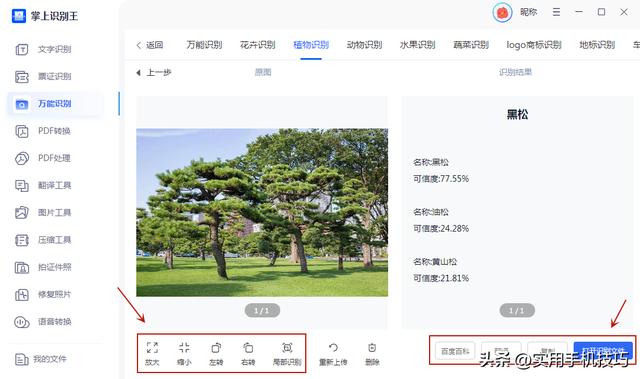Open 翻译工具 in the sidebar

point(43,186)
